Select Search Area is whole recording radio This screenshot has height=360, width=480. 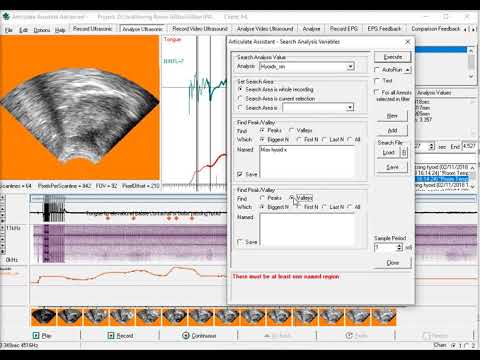240,89
